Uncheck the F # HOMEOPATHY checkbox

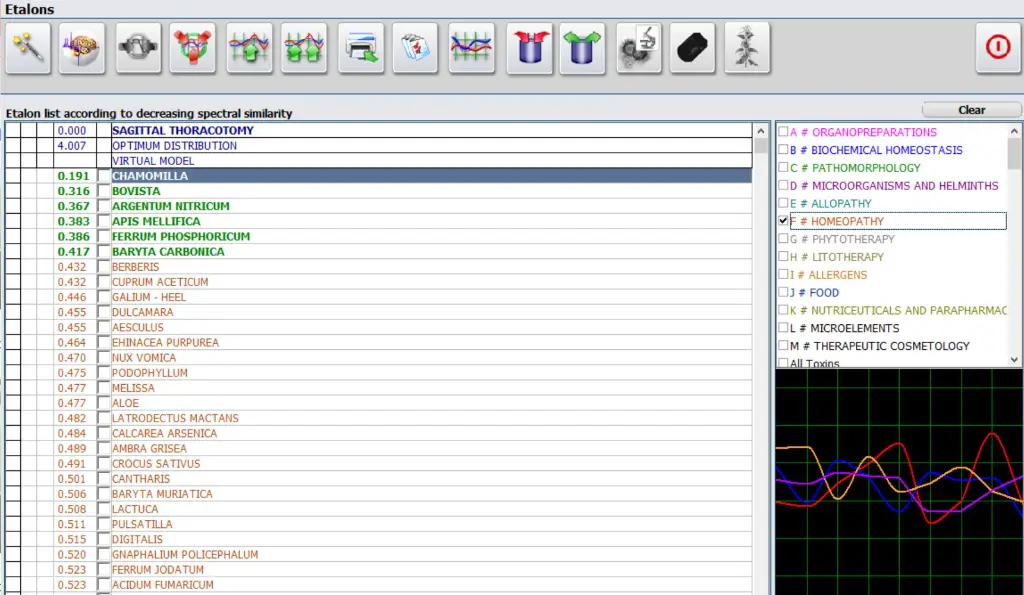click(784, 221)
